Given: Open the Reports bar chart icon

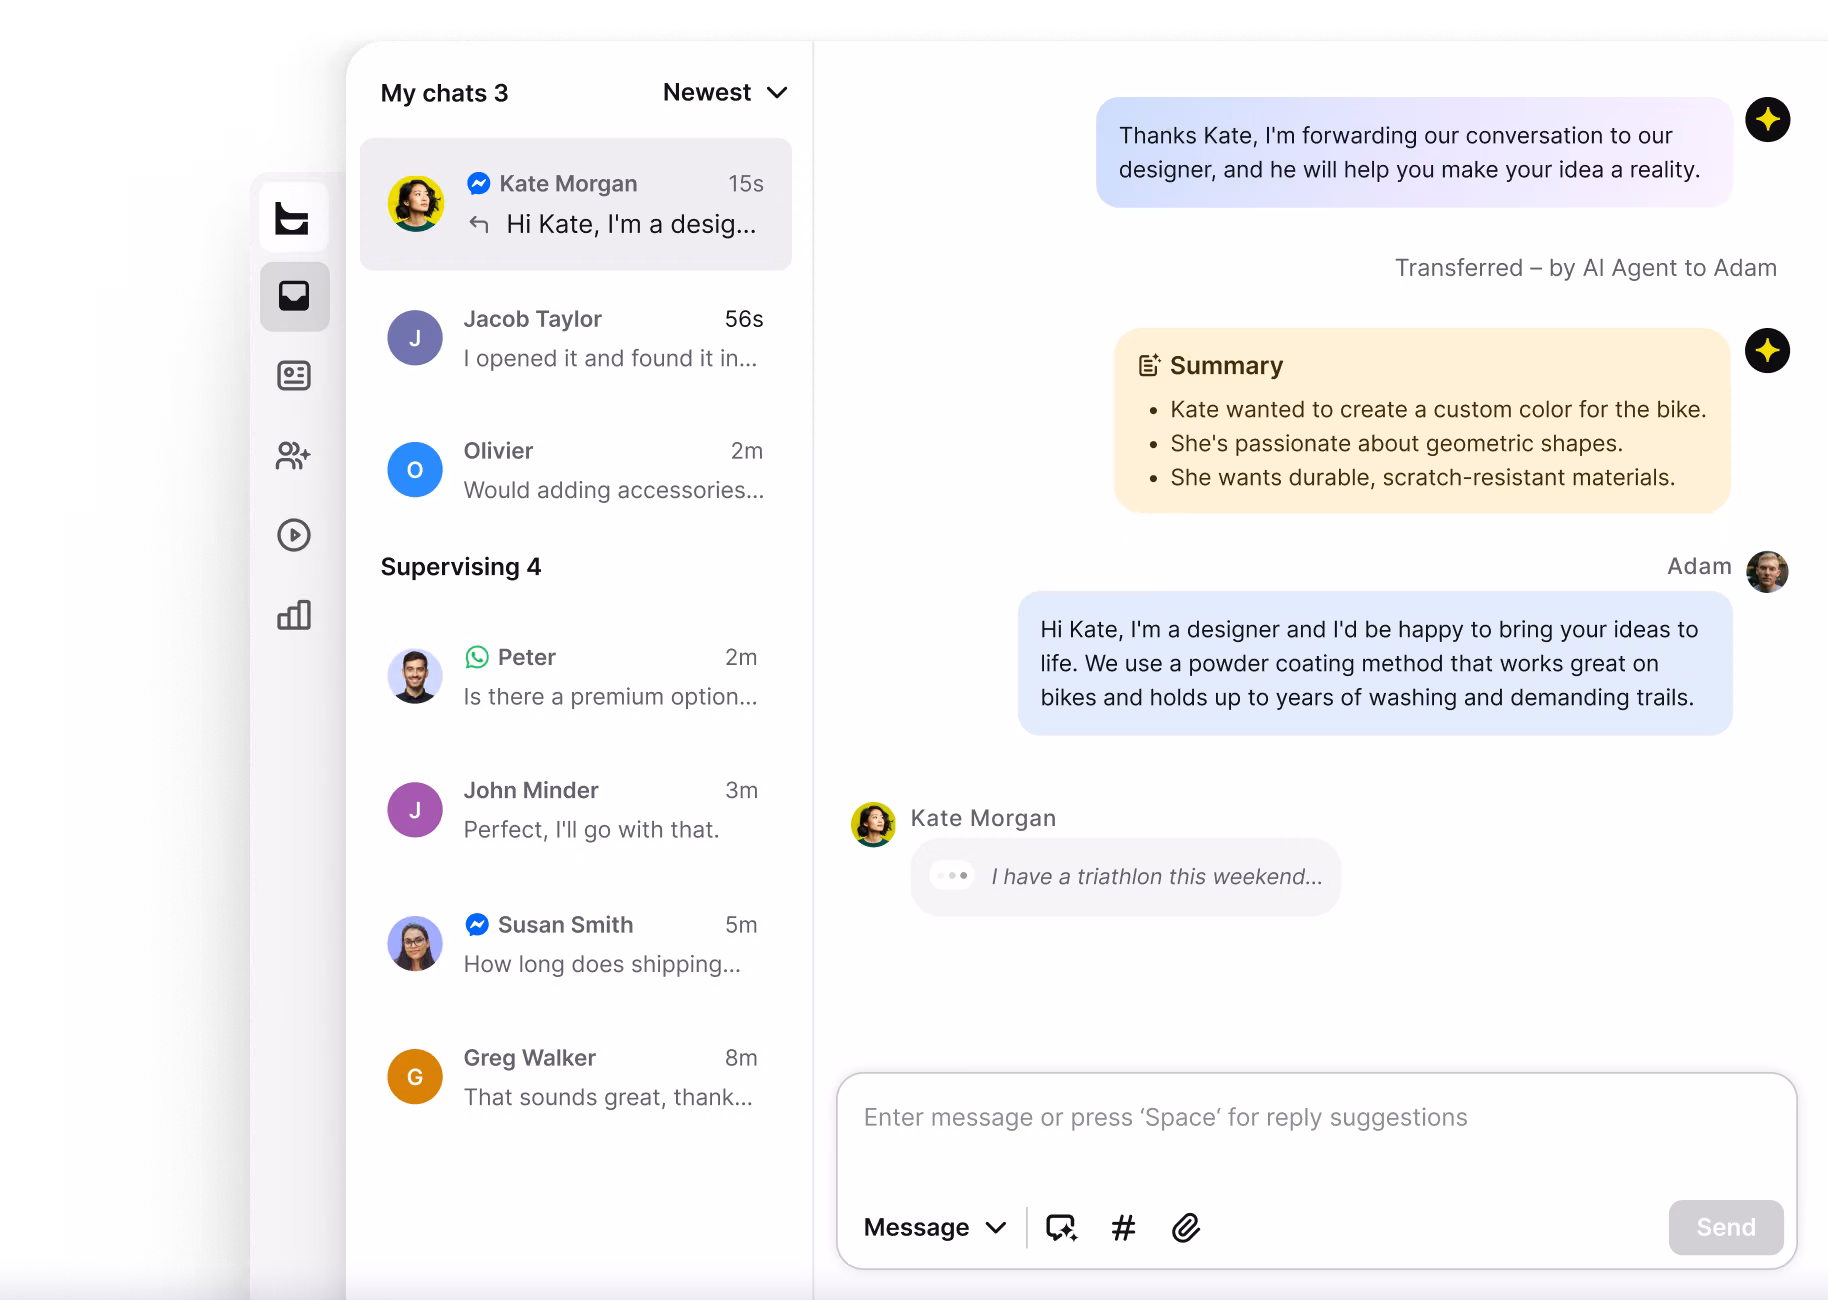Looking at the screenshot, I should click(x=294, y=615).
